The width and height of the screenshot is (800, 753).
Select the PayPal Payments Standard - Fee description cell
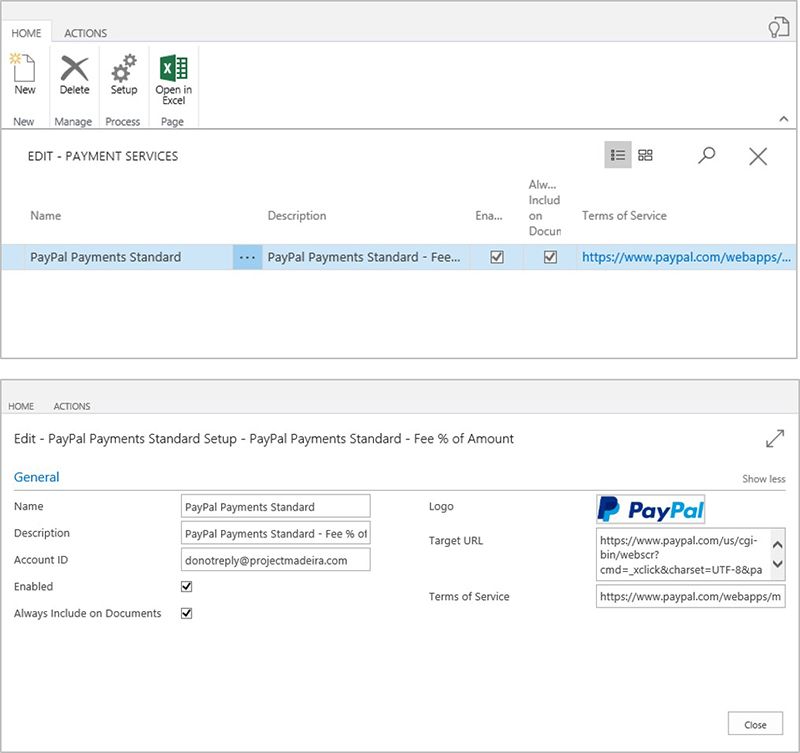[x=364, y=257]
